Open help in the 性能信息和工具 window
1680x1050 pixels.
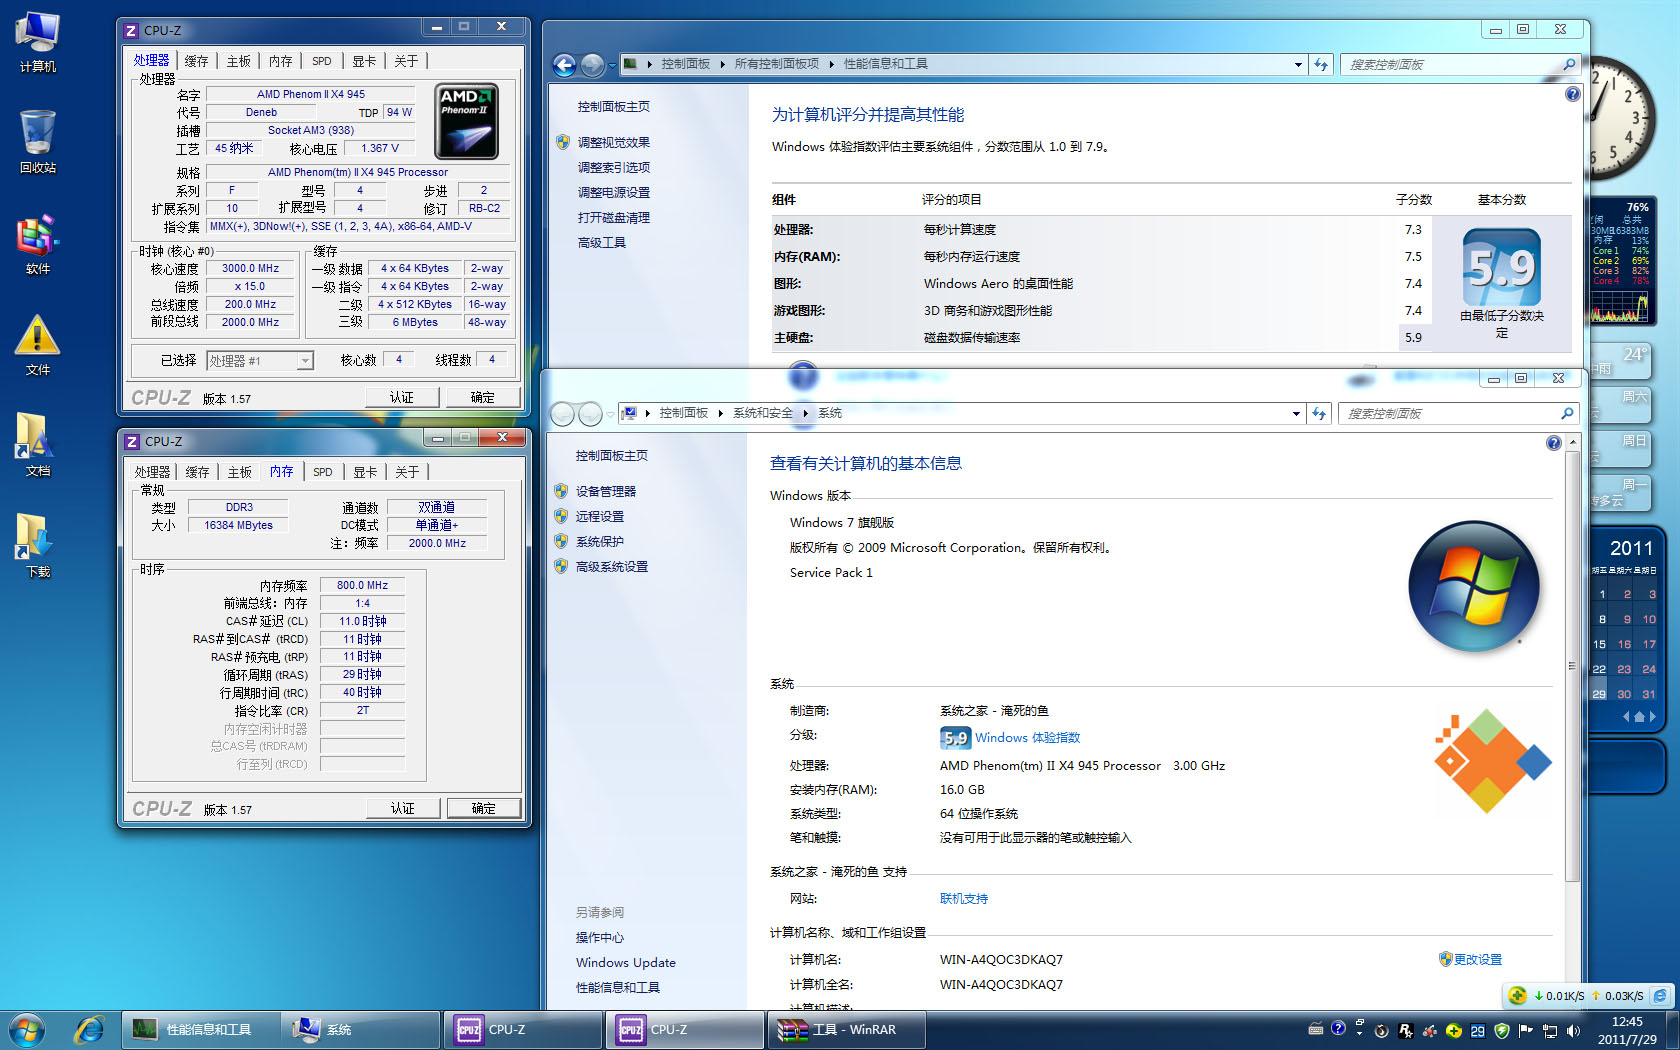(x=1573, y=94)
